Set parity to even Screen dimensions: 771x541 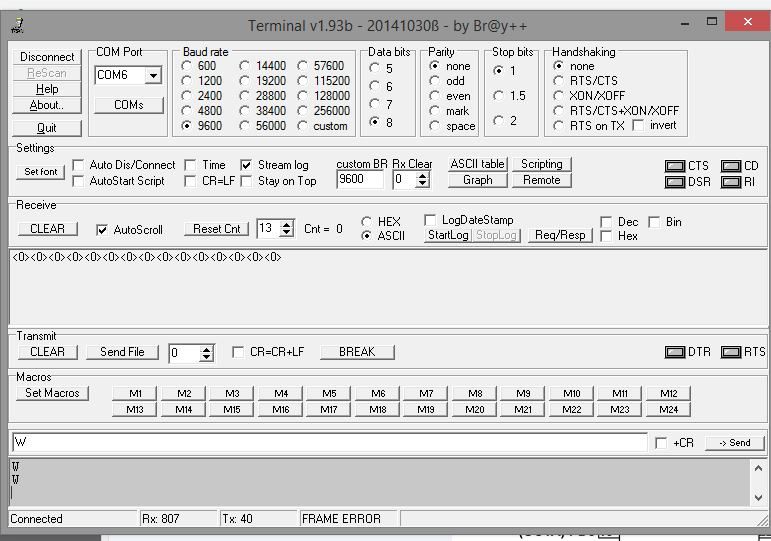[x=434, y=96]
